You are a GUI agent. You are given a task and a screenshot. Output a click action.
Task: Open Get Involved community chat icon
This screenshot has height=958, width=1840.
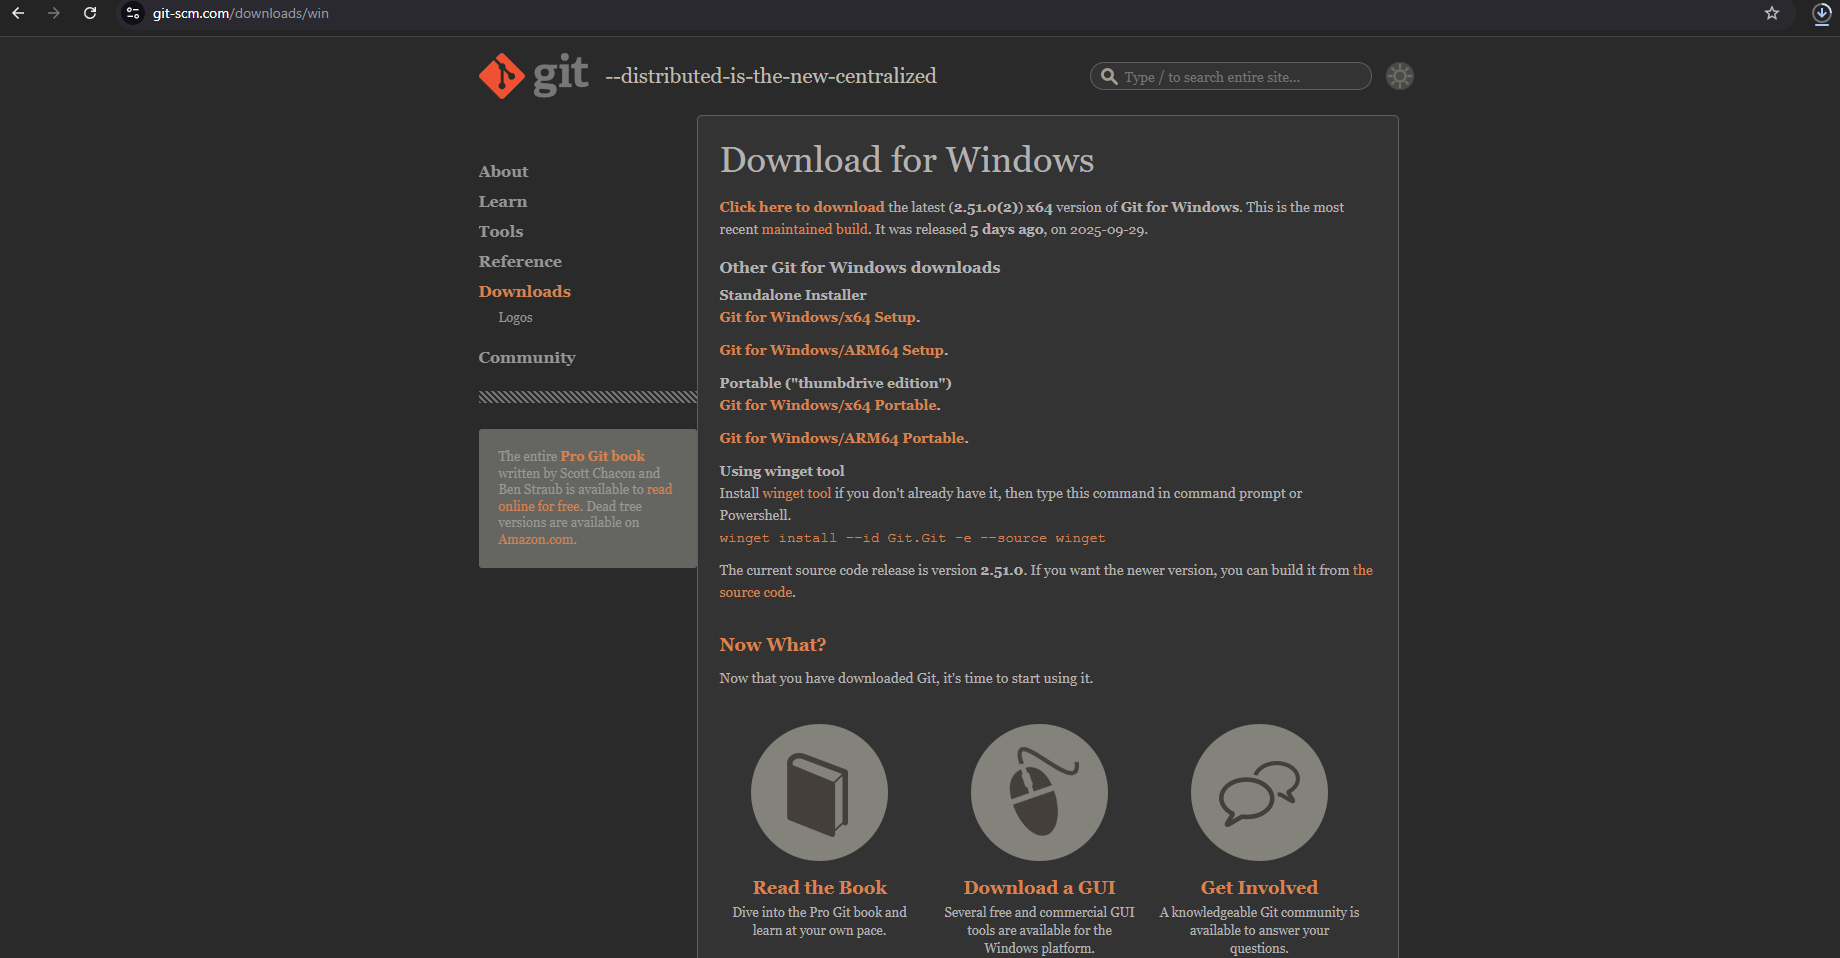point(1259,792)
